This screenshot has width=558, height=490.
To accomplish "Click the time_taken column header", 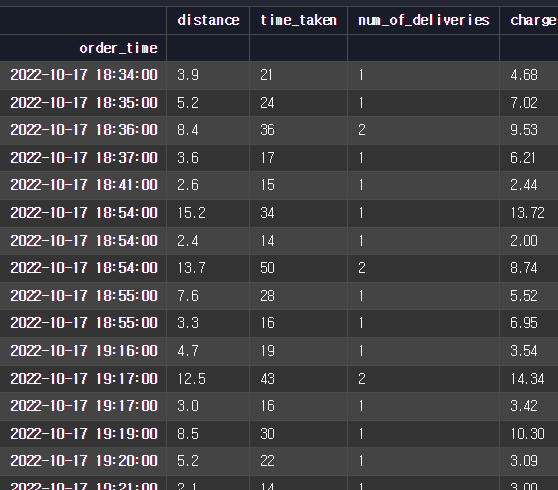I will (299, 20).
